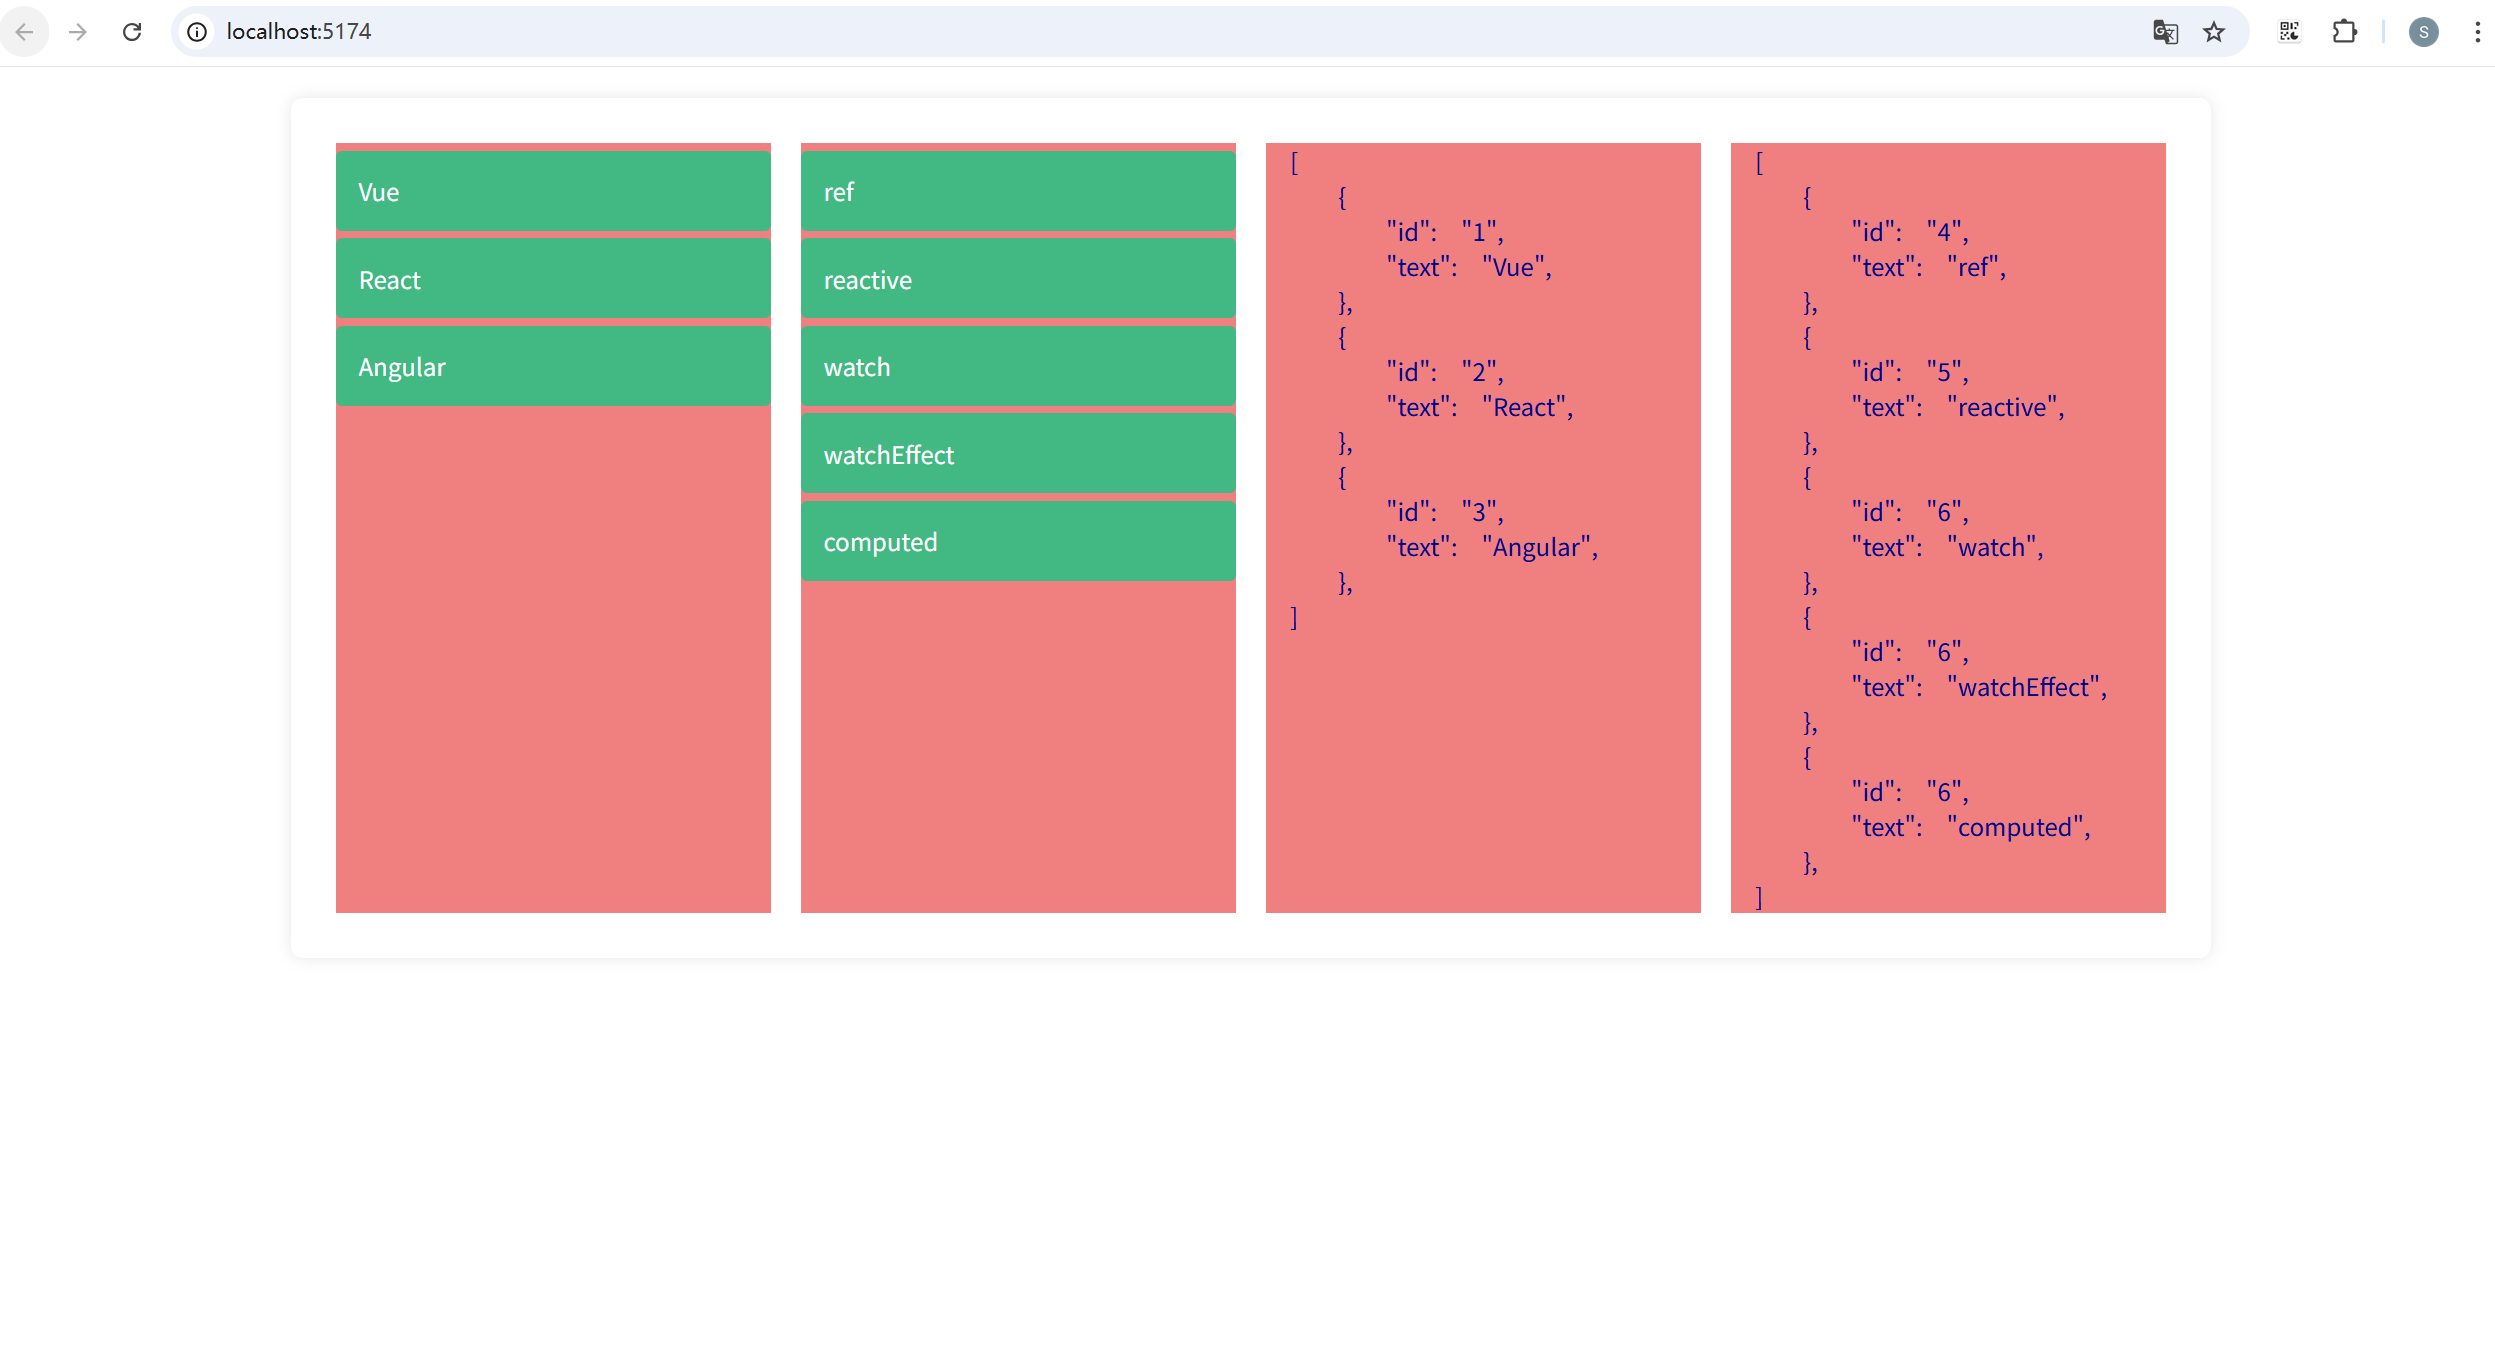Open Chrome three-dot menu
Viewport: 2495px width, 1372px height.
click(2477, 32)
